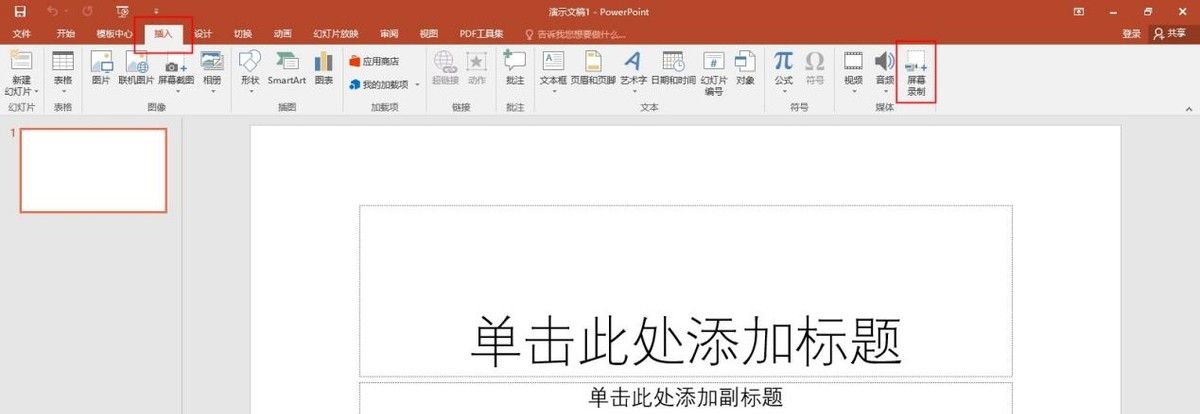Open the 模板中心 tab

pyautogui.click(x=114, y=34)
